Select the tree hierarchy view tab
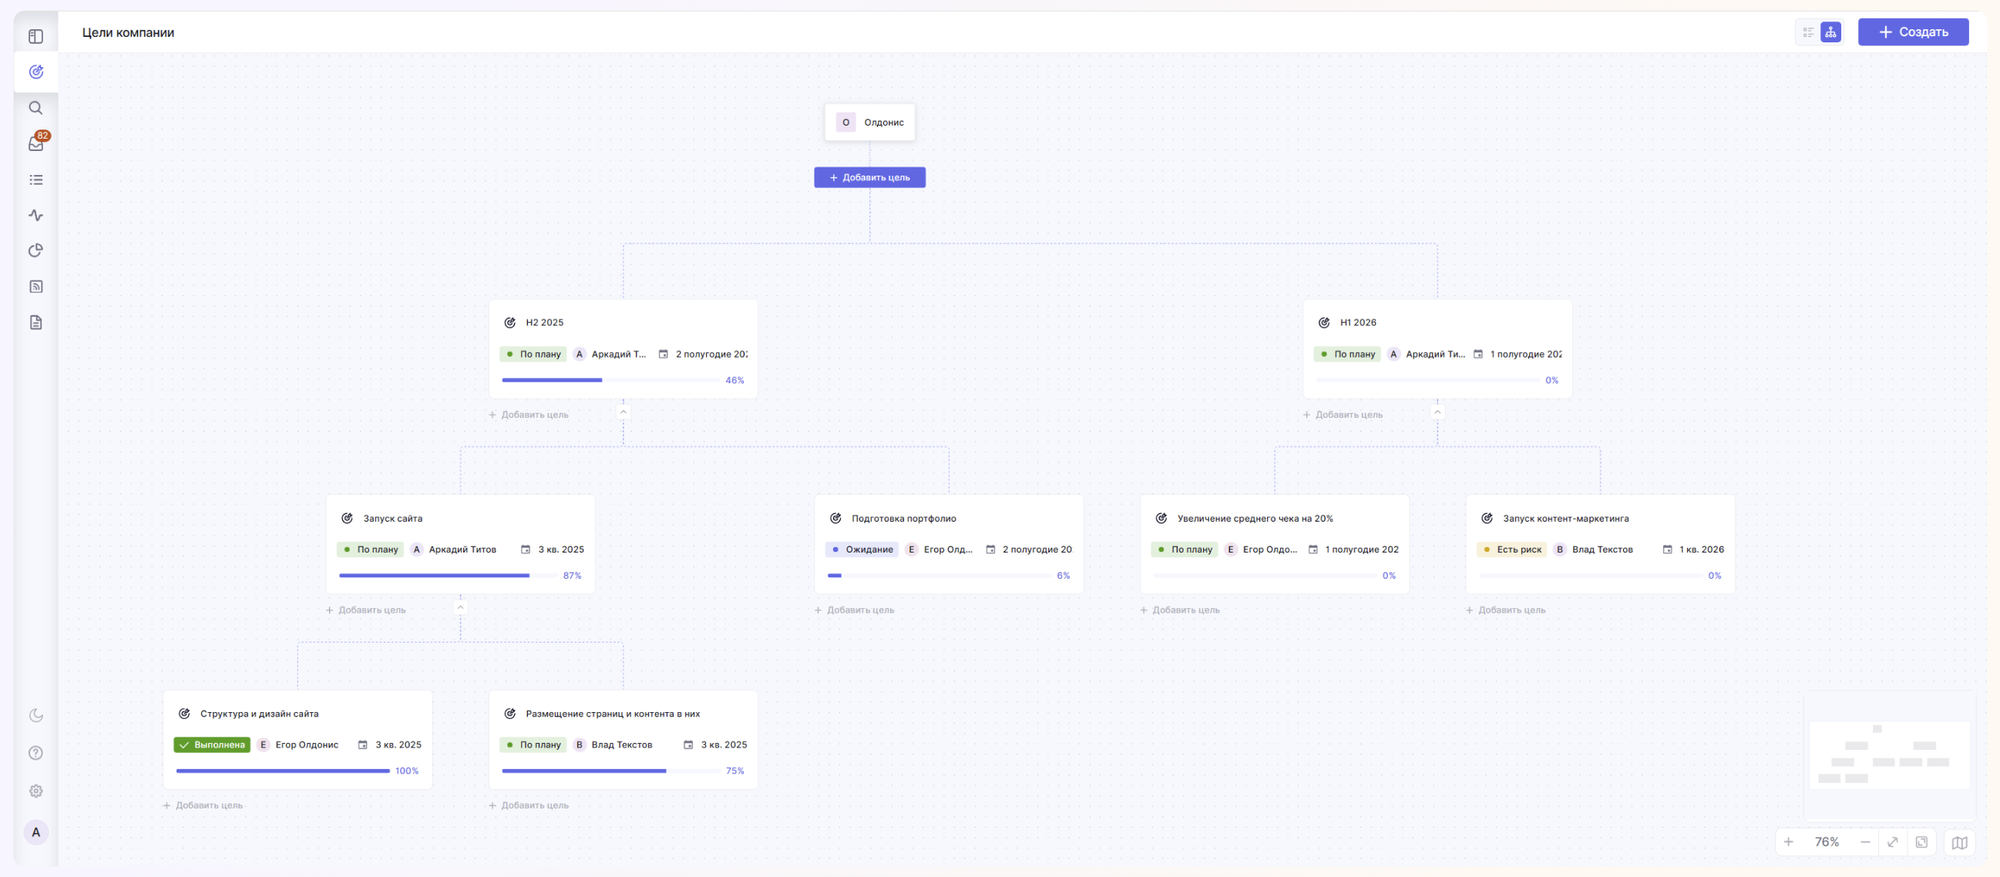This screenshot has width=2000, height=877. tap(1831, 32)
